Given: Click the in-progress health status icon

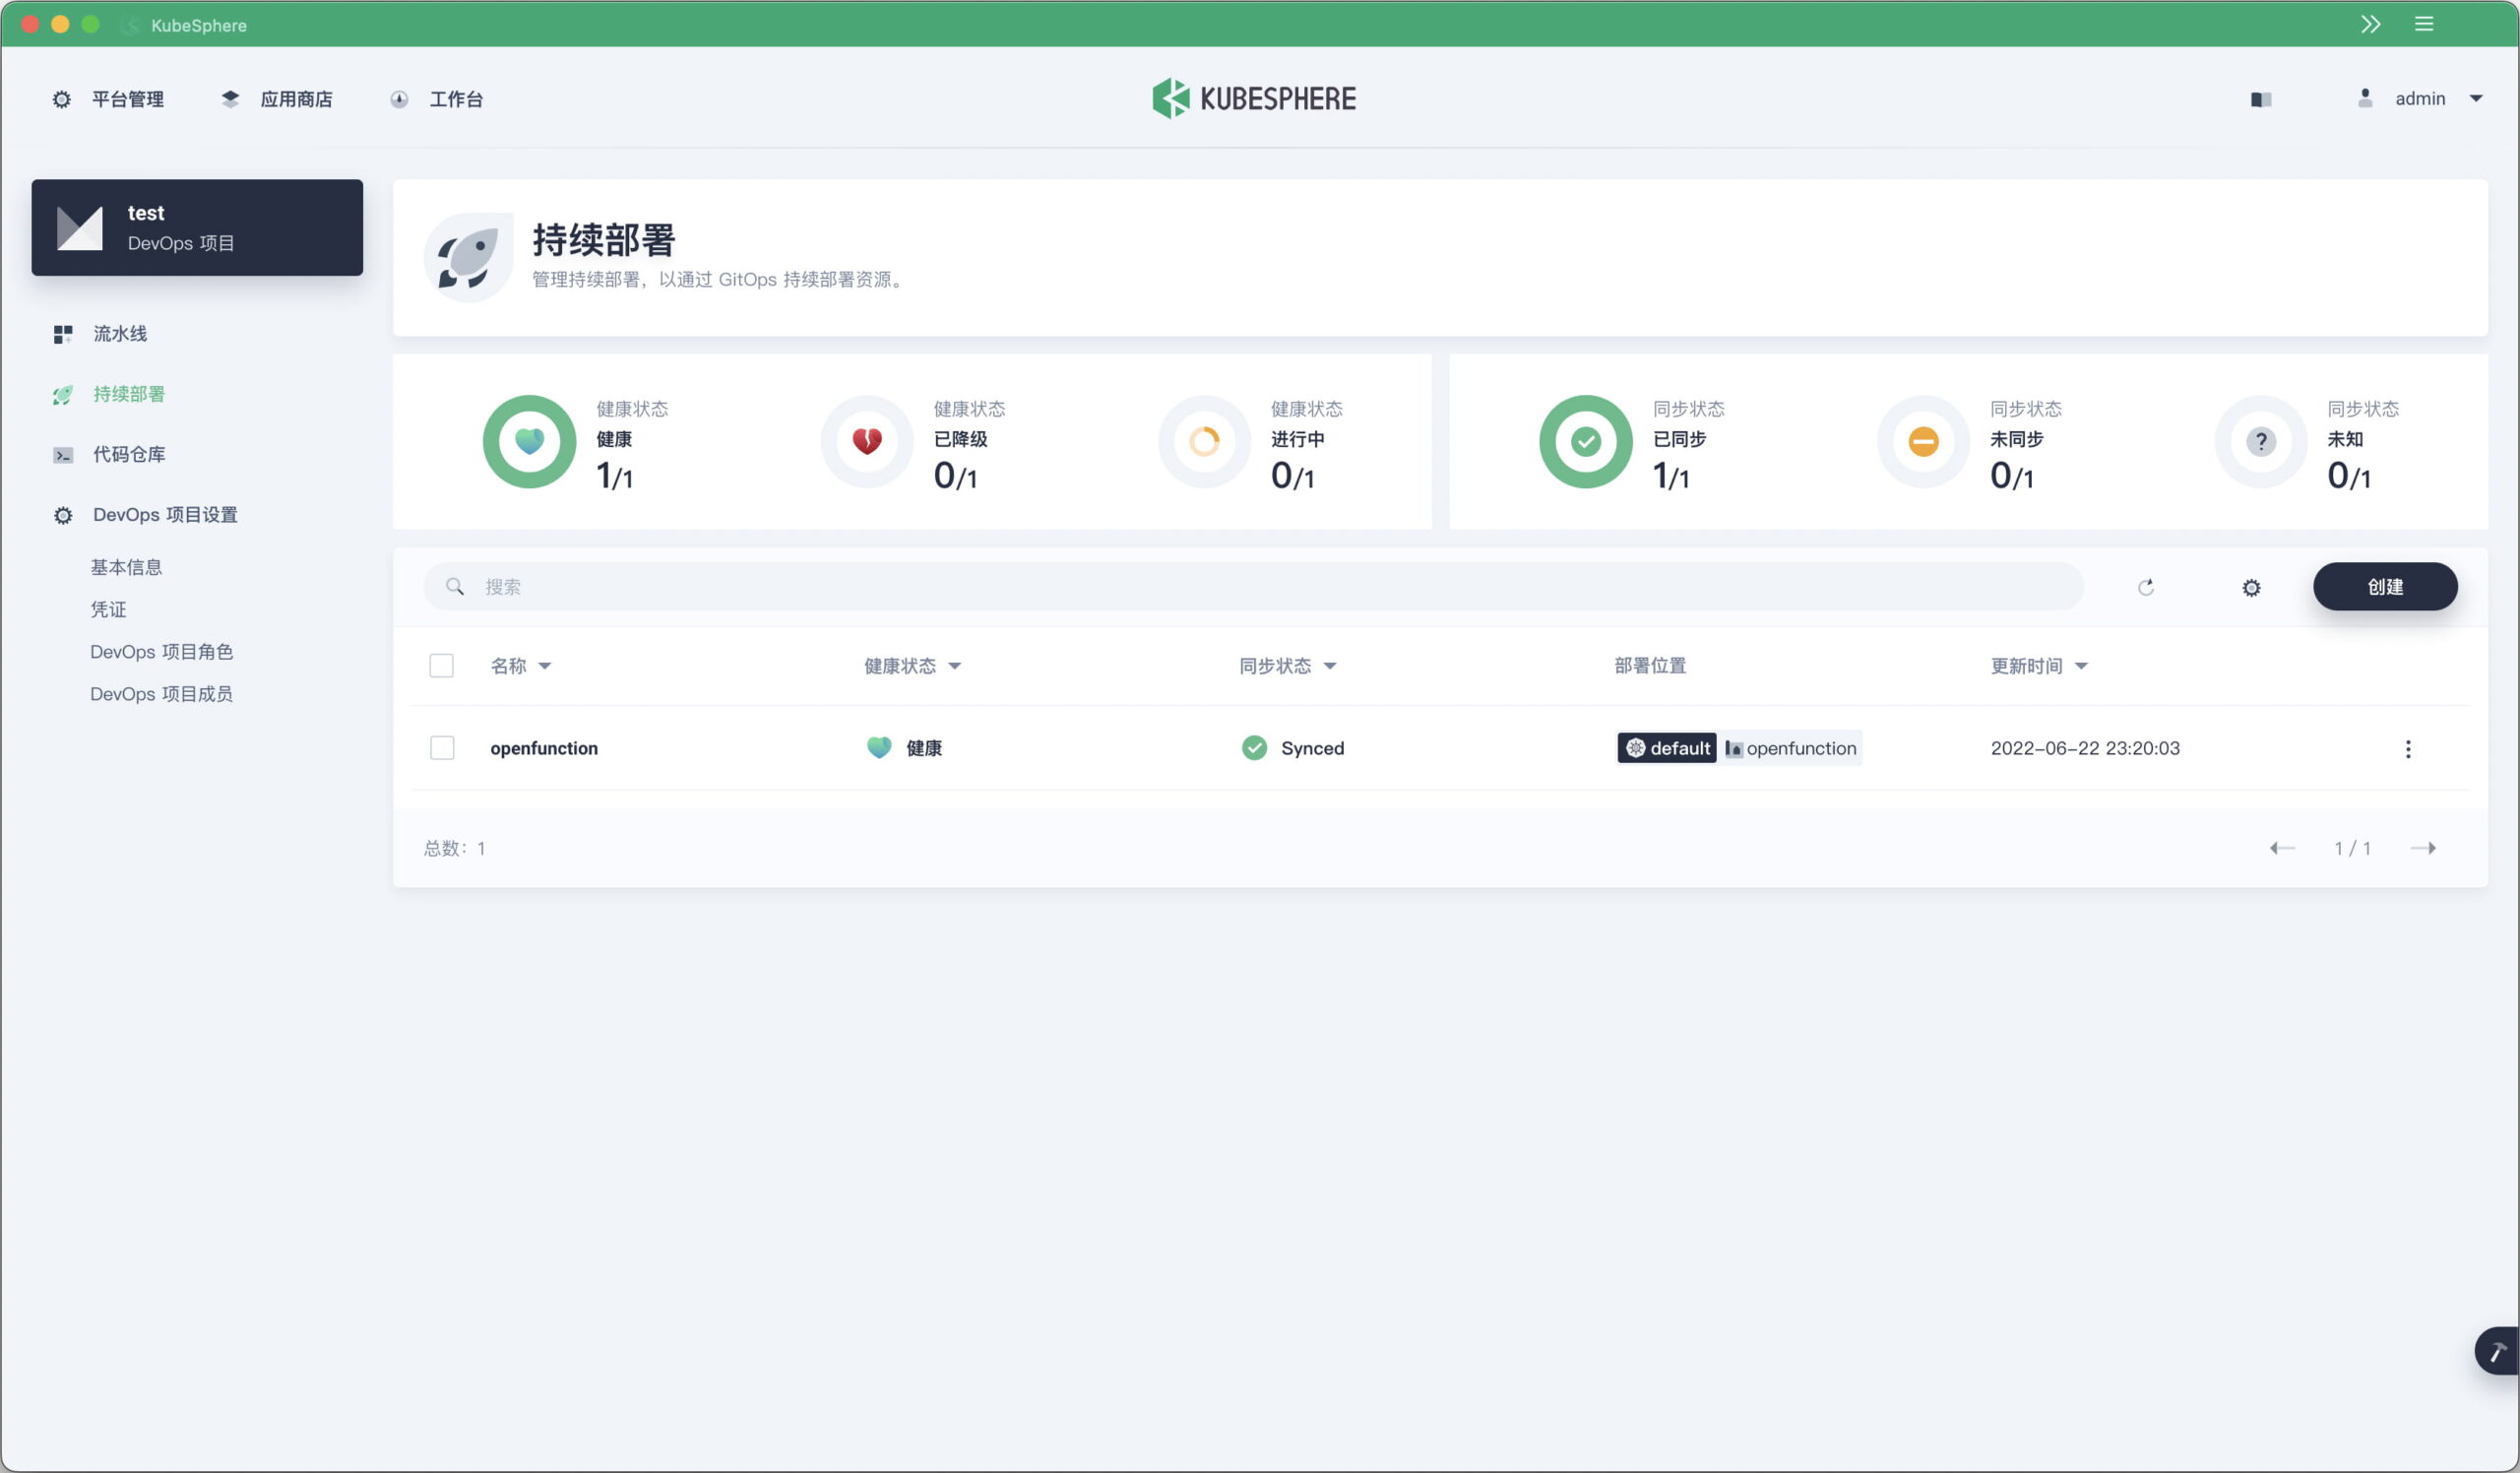Looking at the screenshot, I should pos(1204,442).
